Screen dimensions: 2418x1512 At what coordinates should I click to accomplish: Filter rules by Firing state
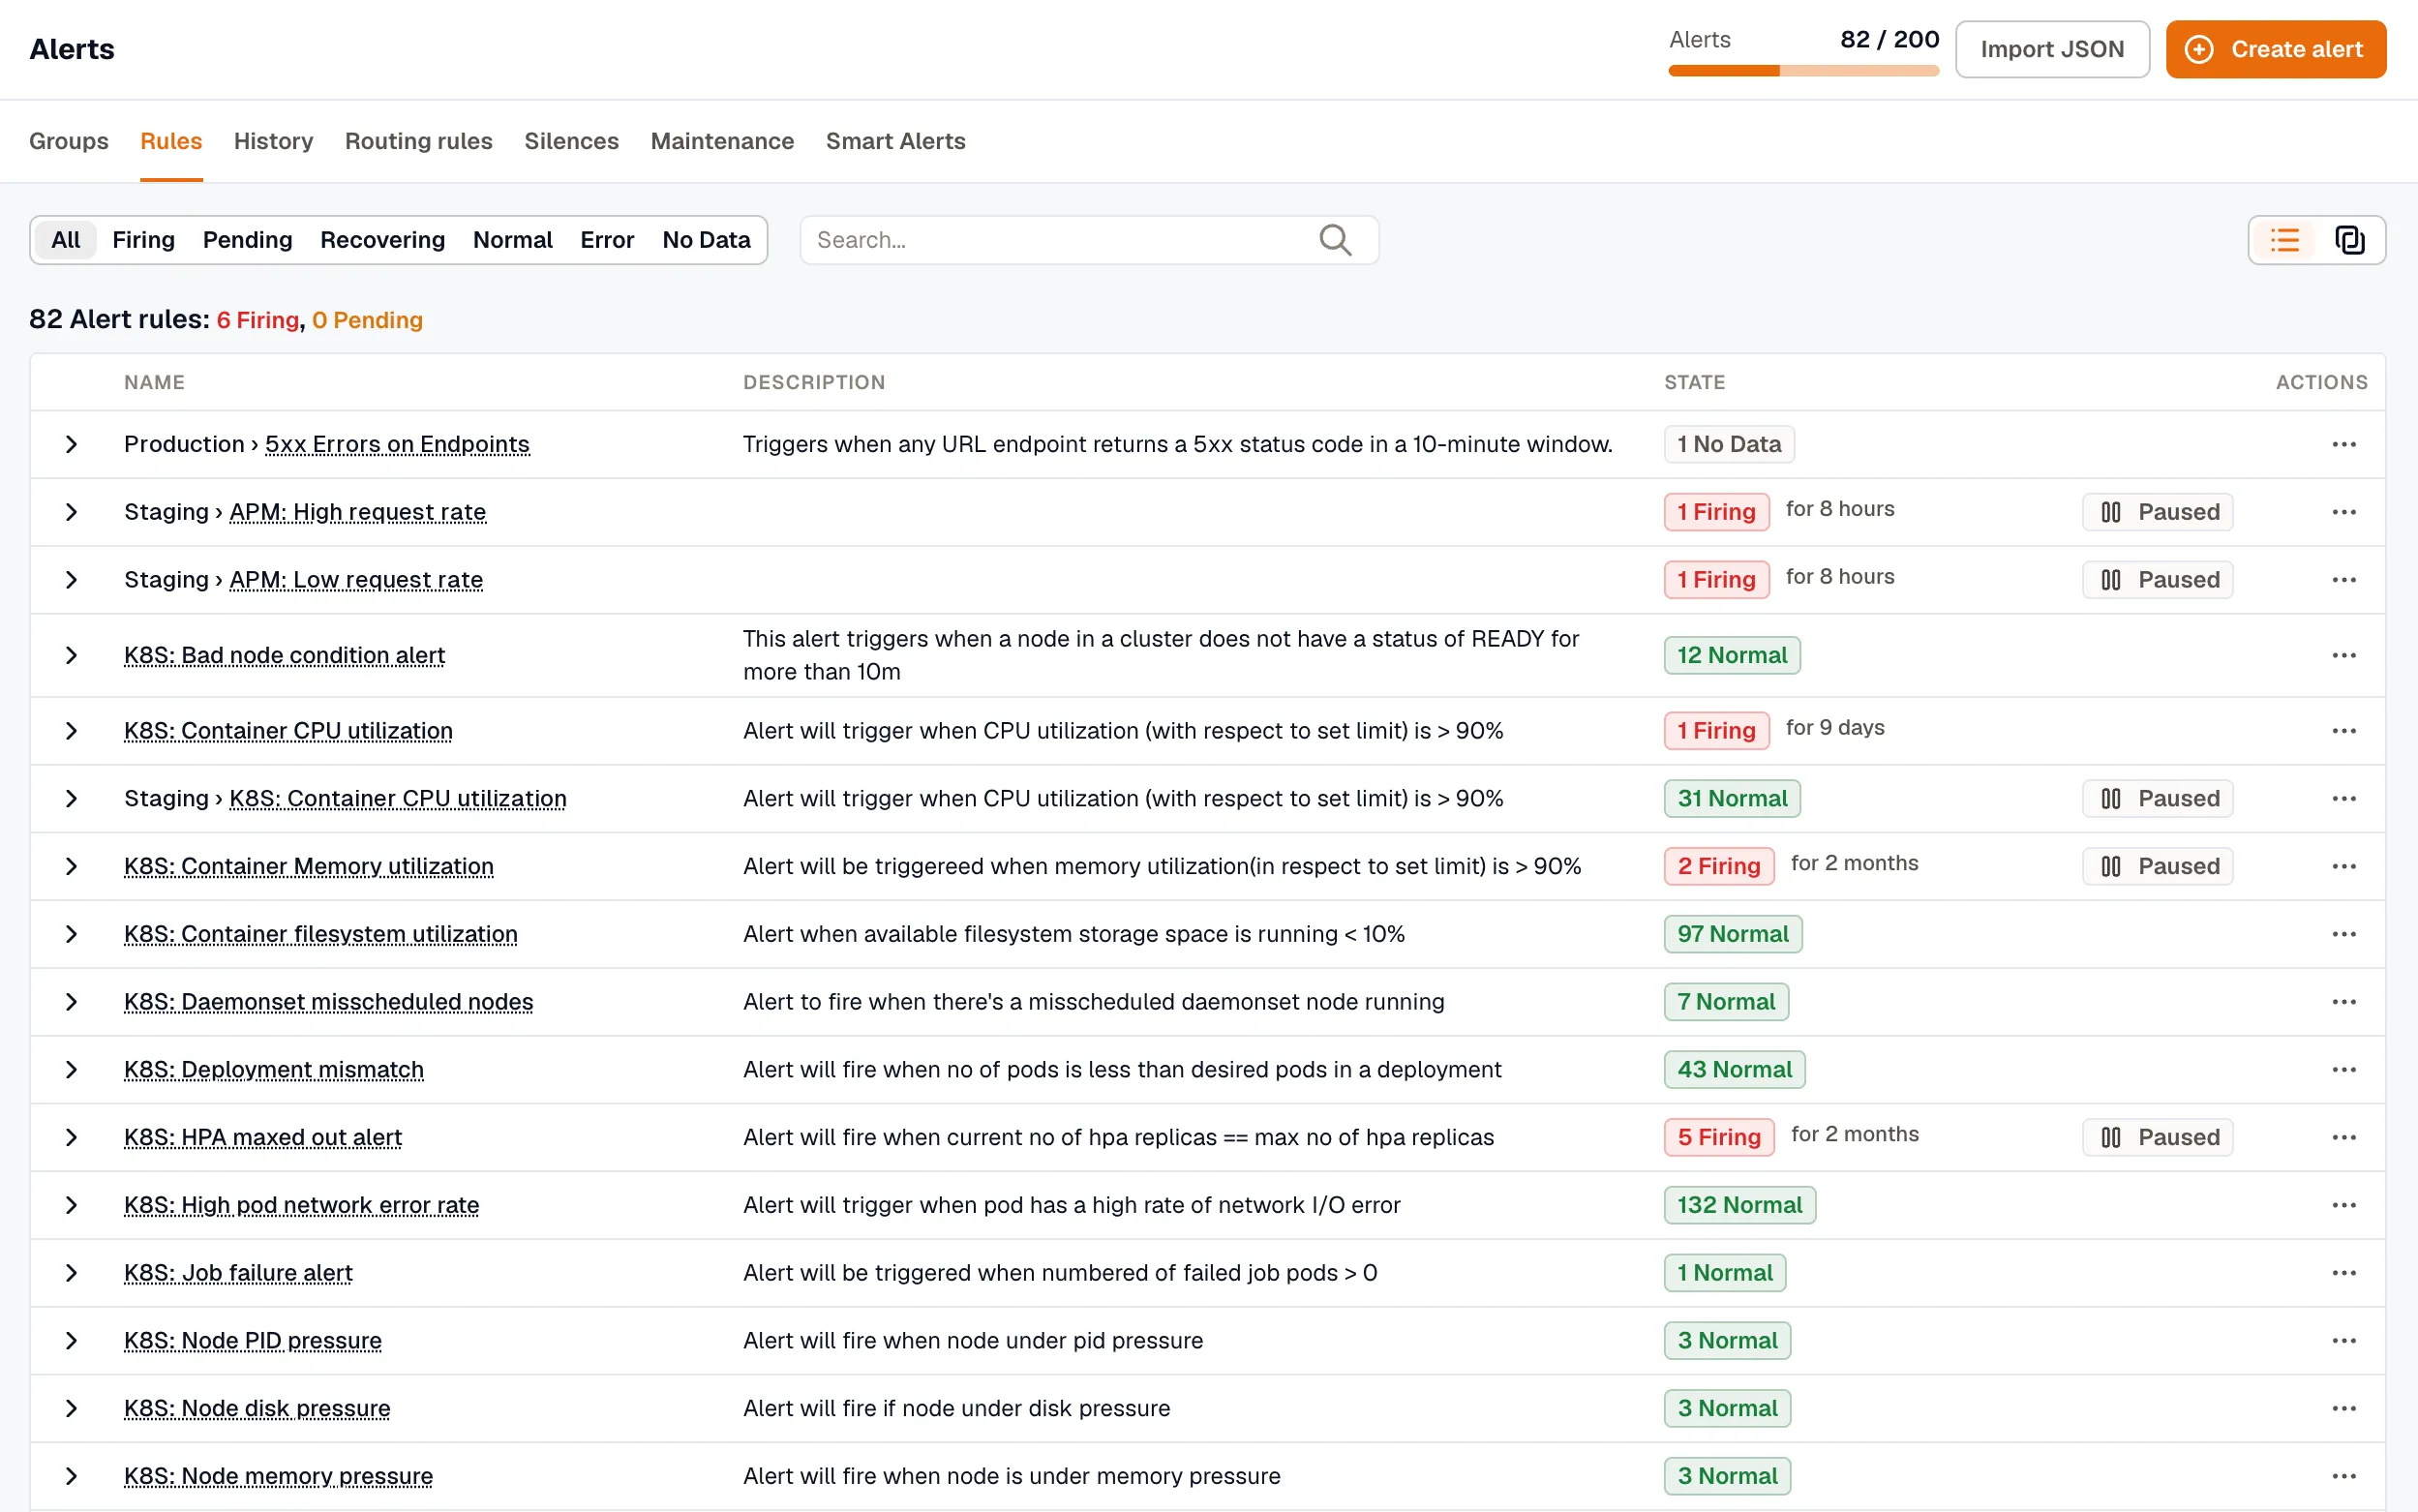pos(143,240)
